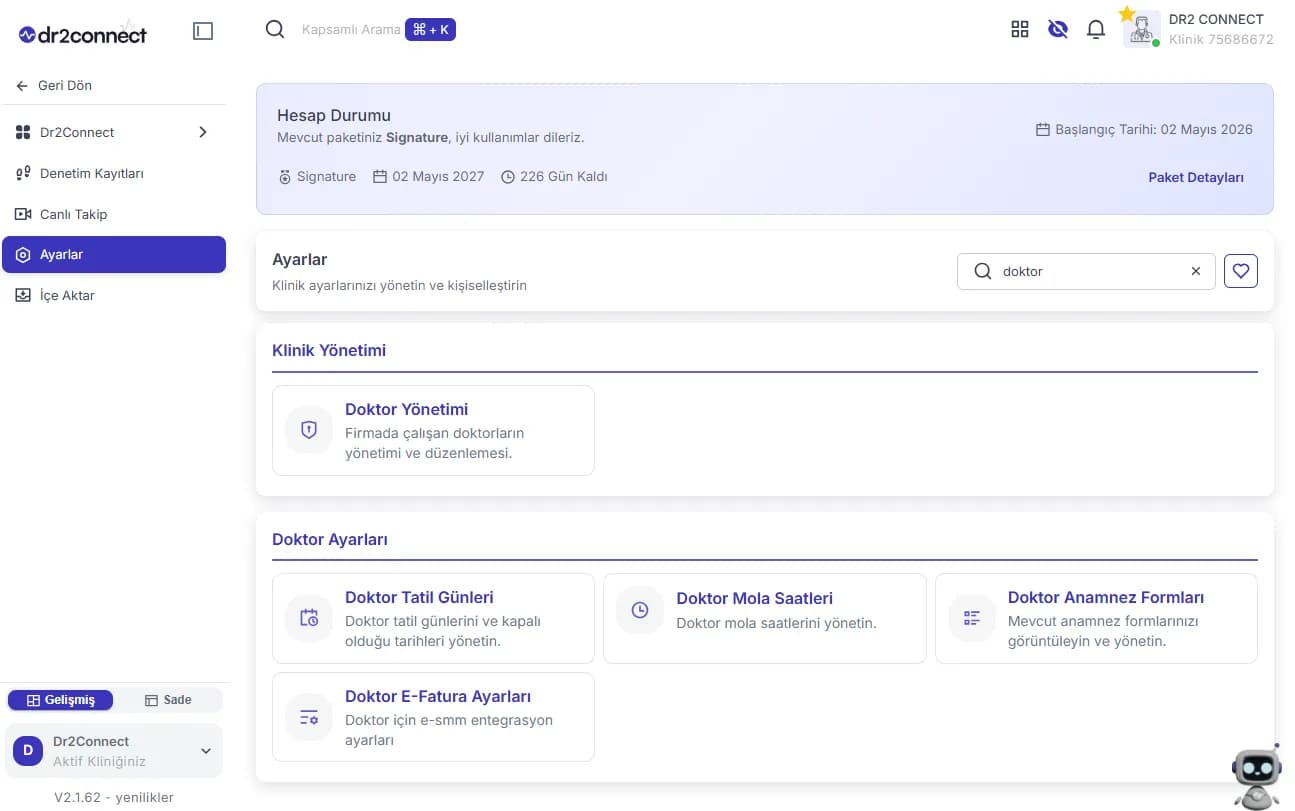
Task: Open the apps grid icon
Action: pyautogui.click(x=1020, y=29)
